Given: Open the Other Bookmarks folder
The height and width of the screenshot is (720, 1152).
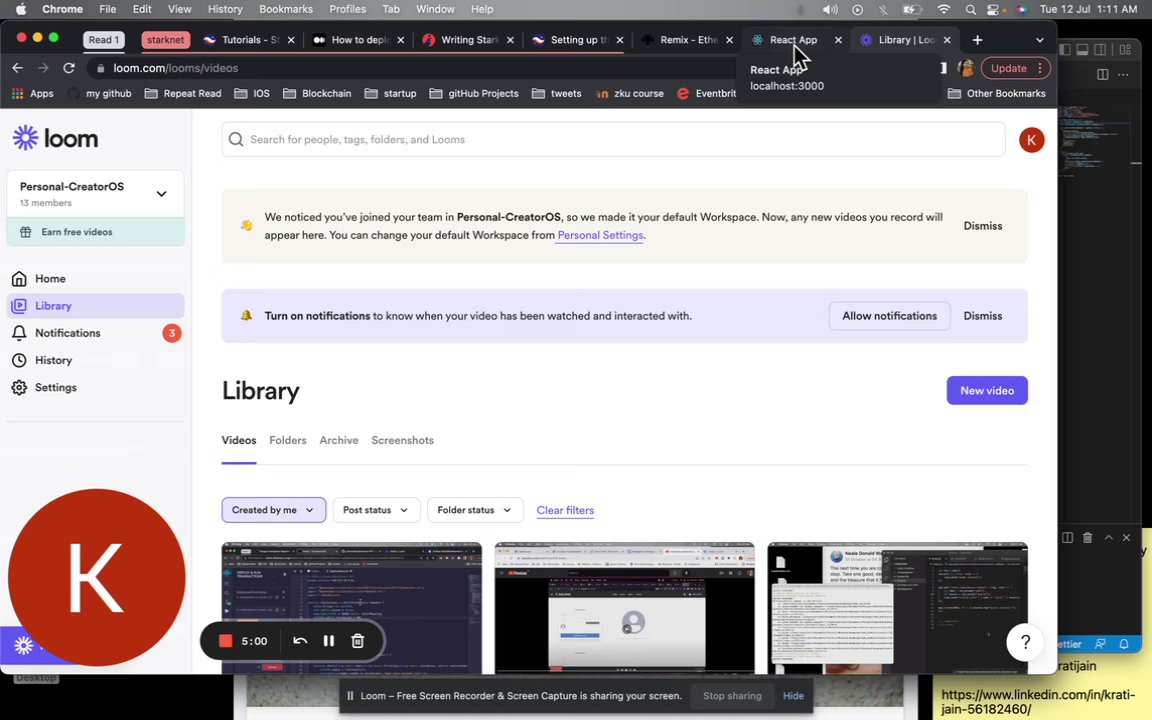Looking at the screenshot, I should click(x=997, y=93).
